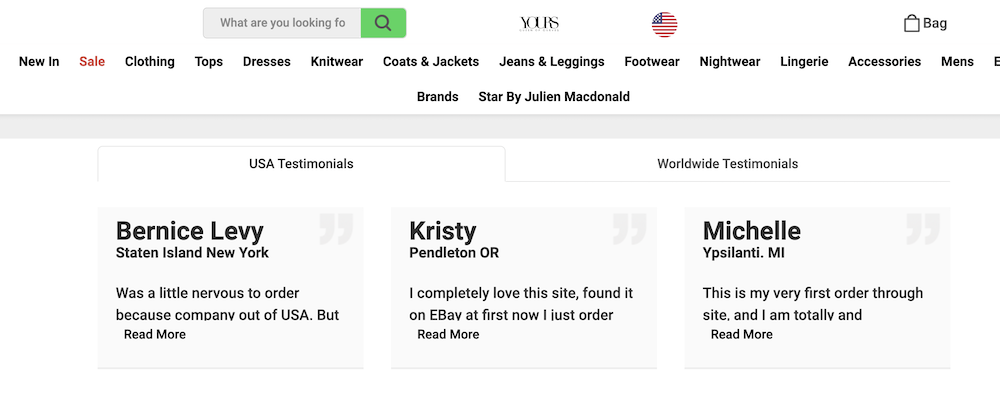Image resolution: width=1000 pixels, height=393 pixels.
Task: Expand Michelle's testimonial with Read More
Action: (742, 334)
